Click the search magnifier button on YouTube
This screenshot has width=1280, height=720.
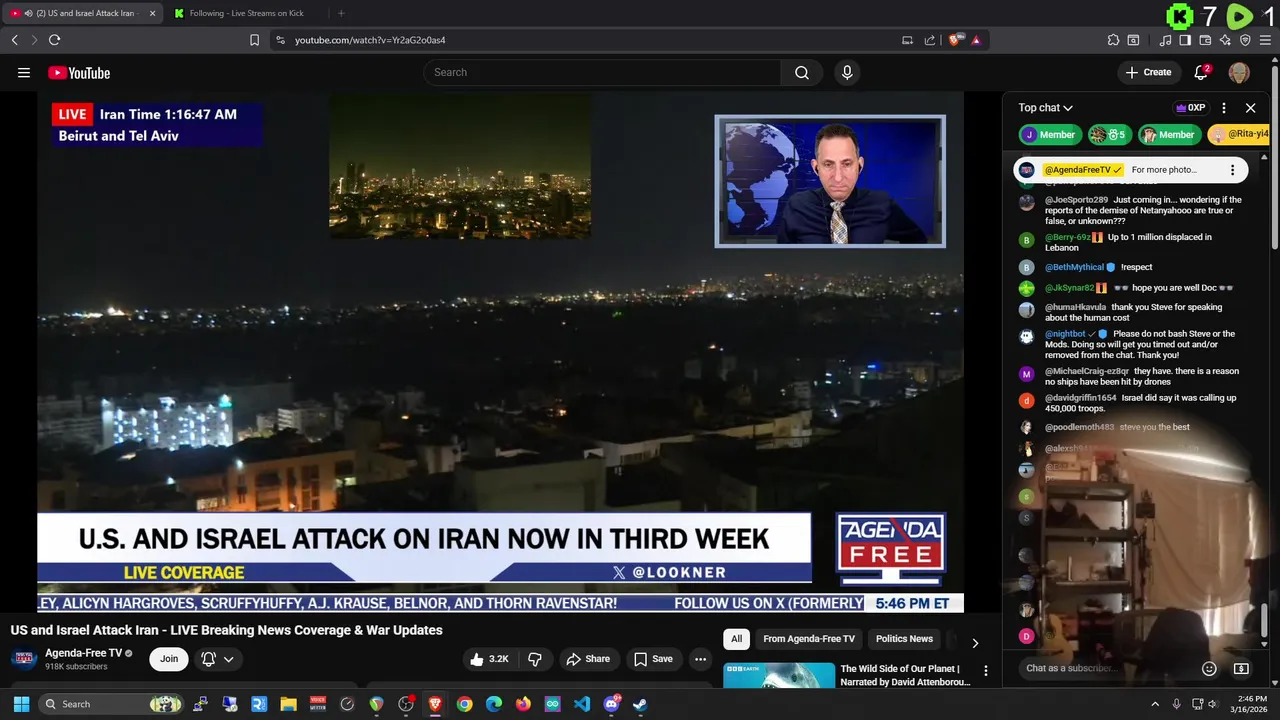(x=802, y=72)
